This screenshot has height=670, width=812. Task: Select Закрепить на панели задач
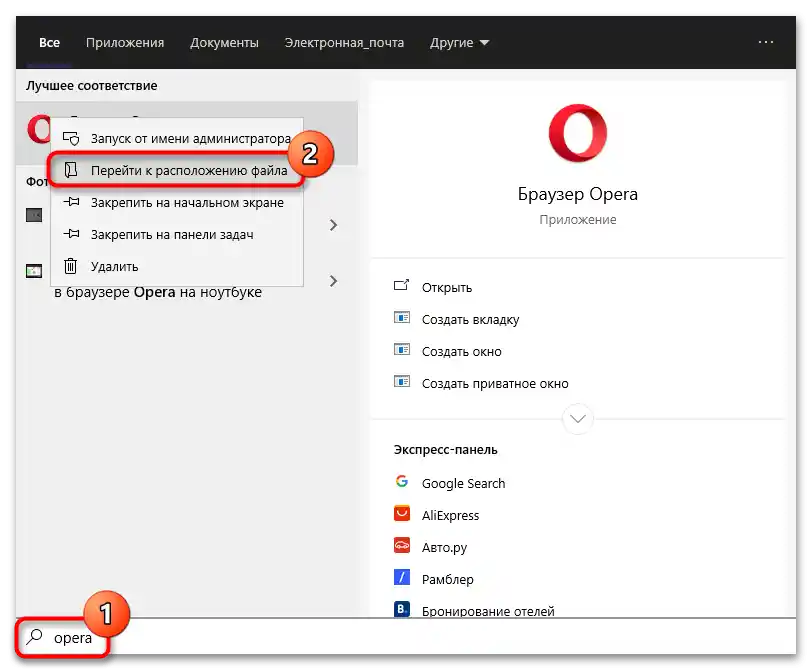177,234
